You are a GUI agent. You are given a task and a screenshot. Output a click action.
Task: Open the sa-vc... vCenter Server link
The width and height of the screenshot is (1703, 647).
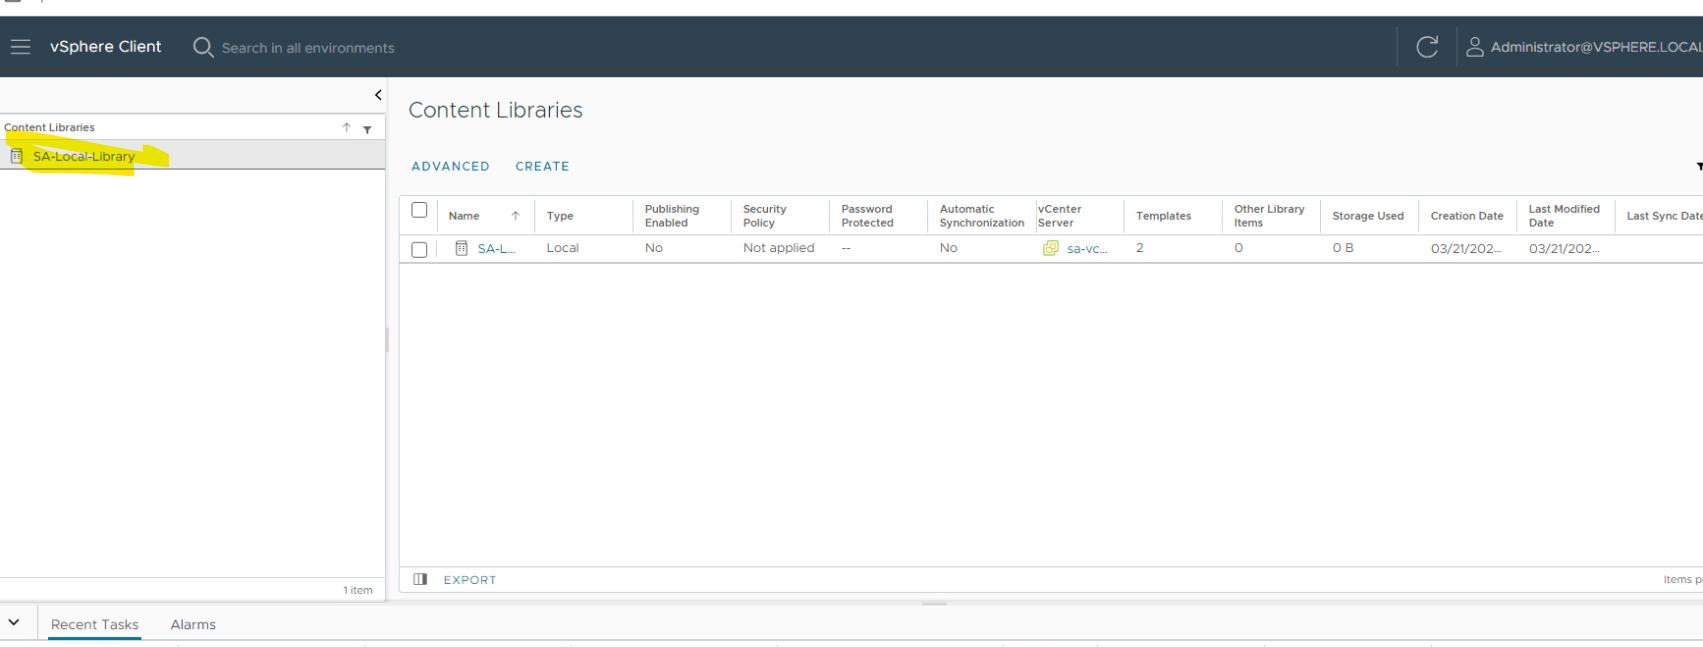1087,248
